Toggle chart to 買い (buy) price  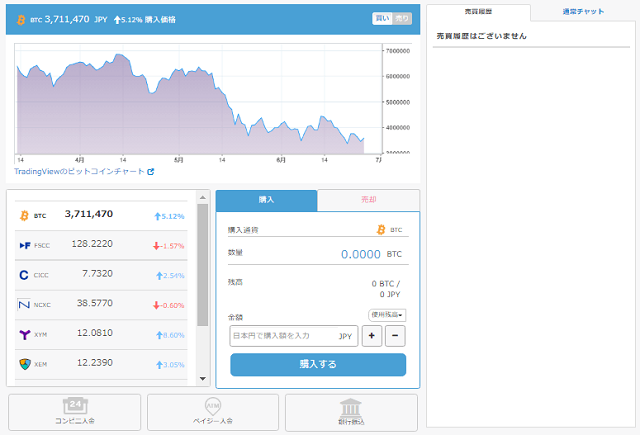click(x=382, y=18)
